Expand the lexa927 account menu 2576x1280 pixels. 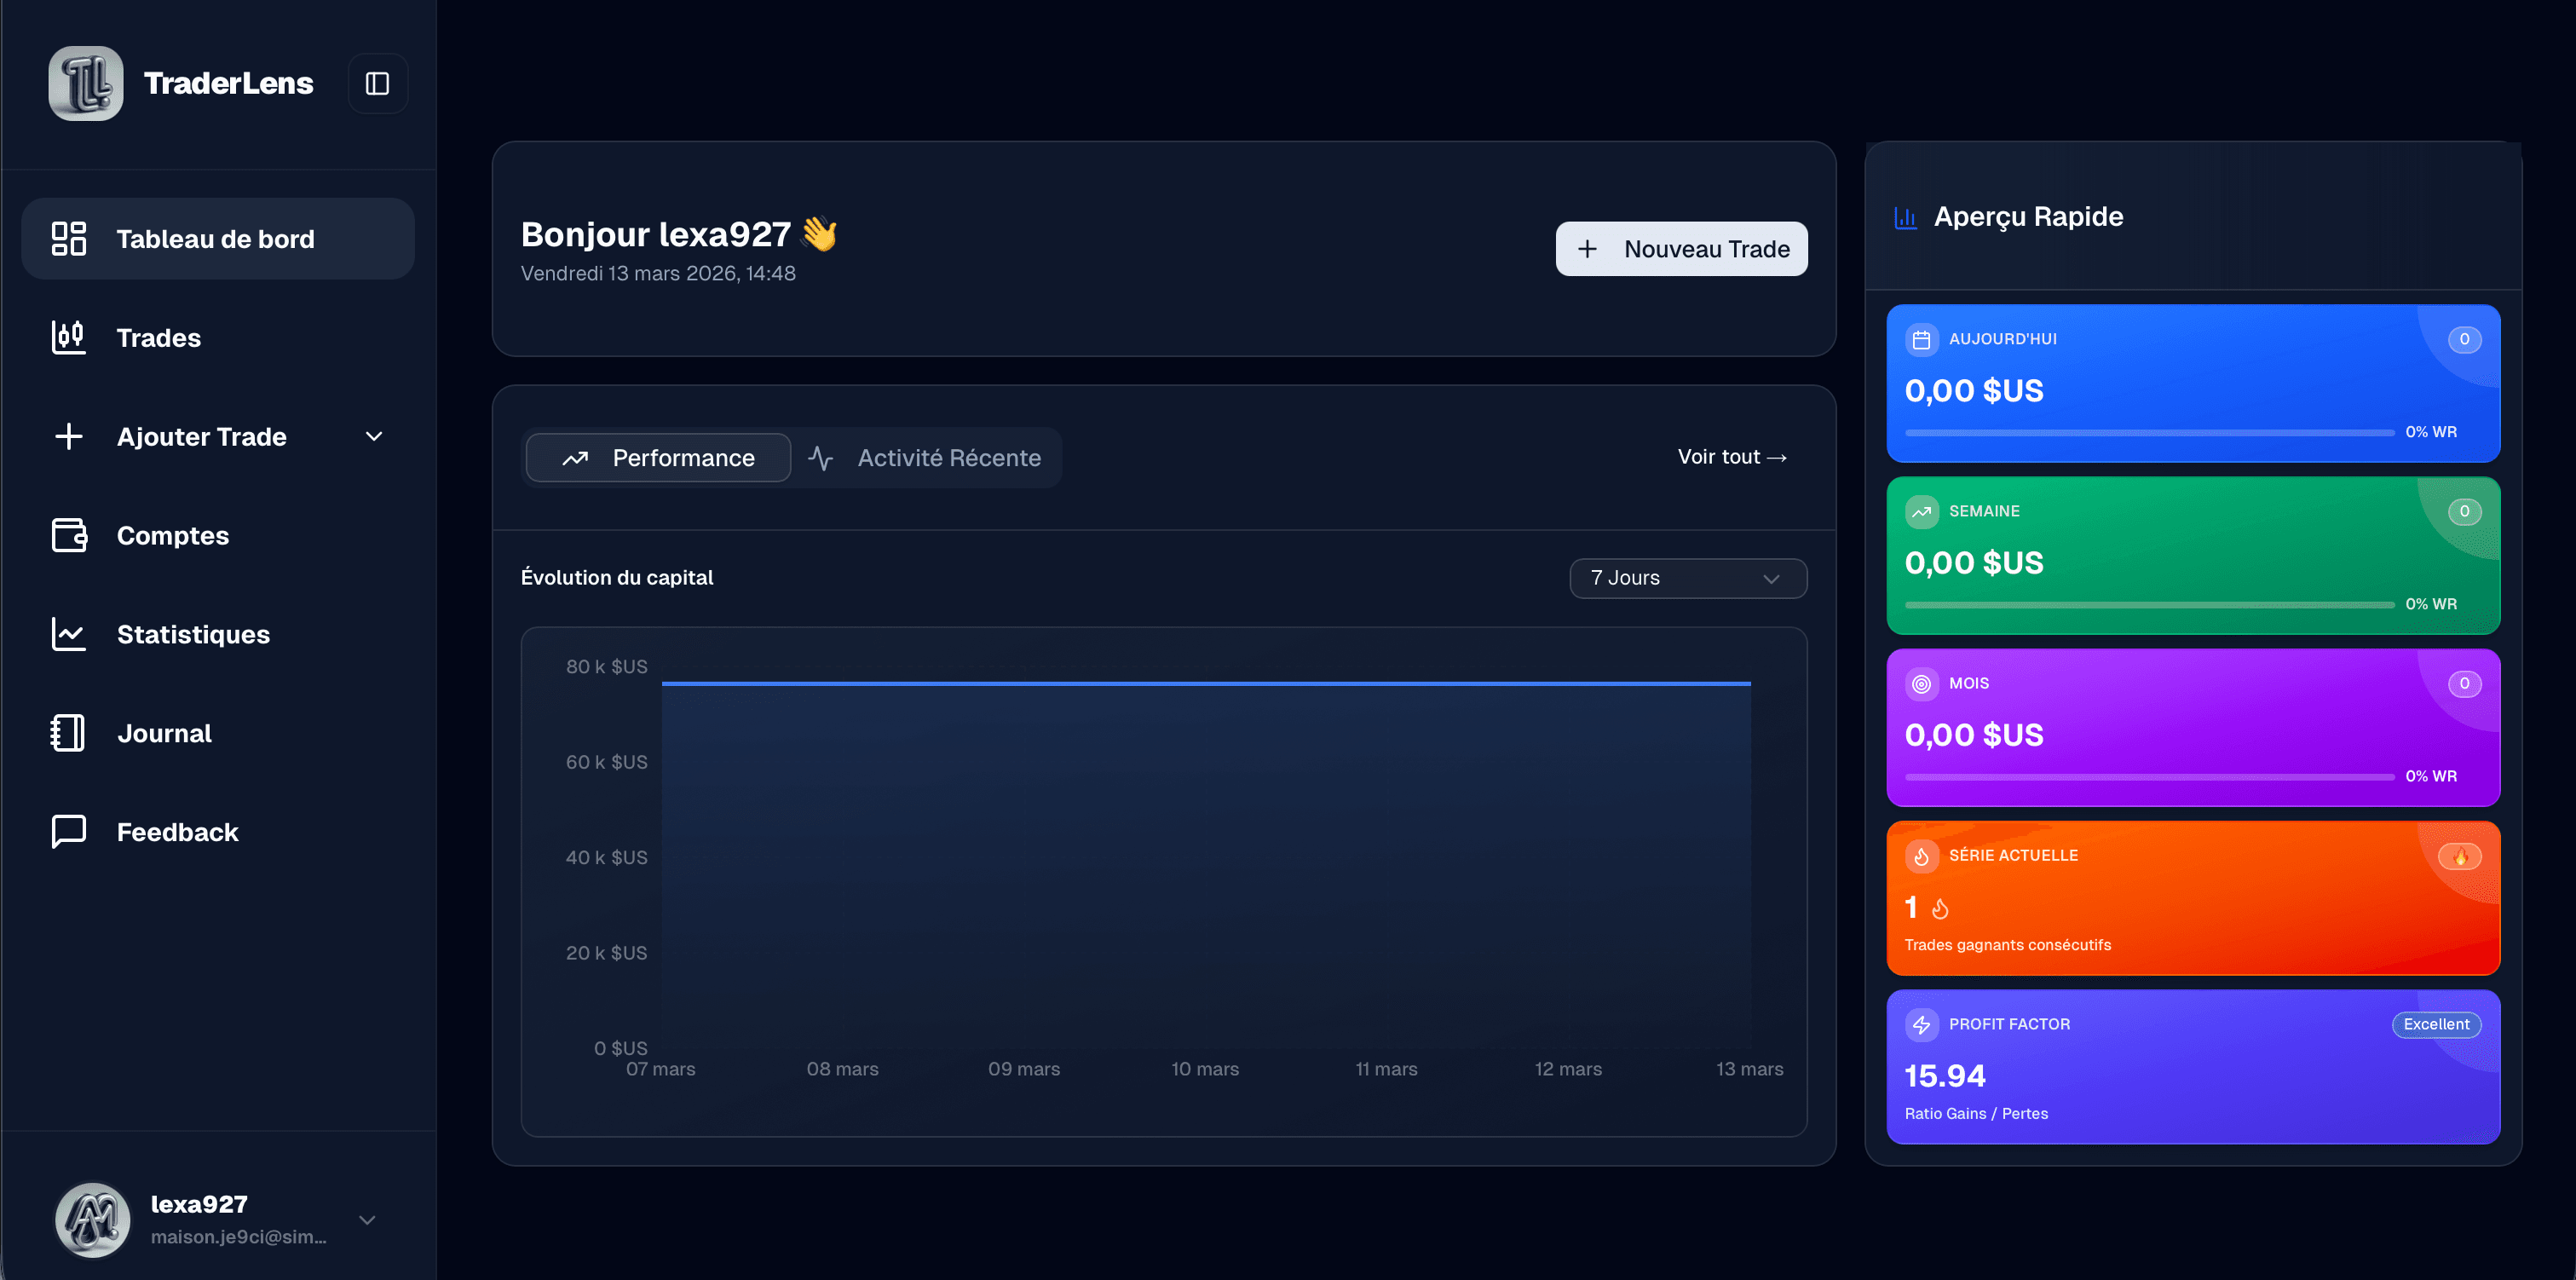(366, 1220)
